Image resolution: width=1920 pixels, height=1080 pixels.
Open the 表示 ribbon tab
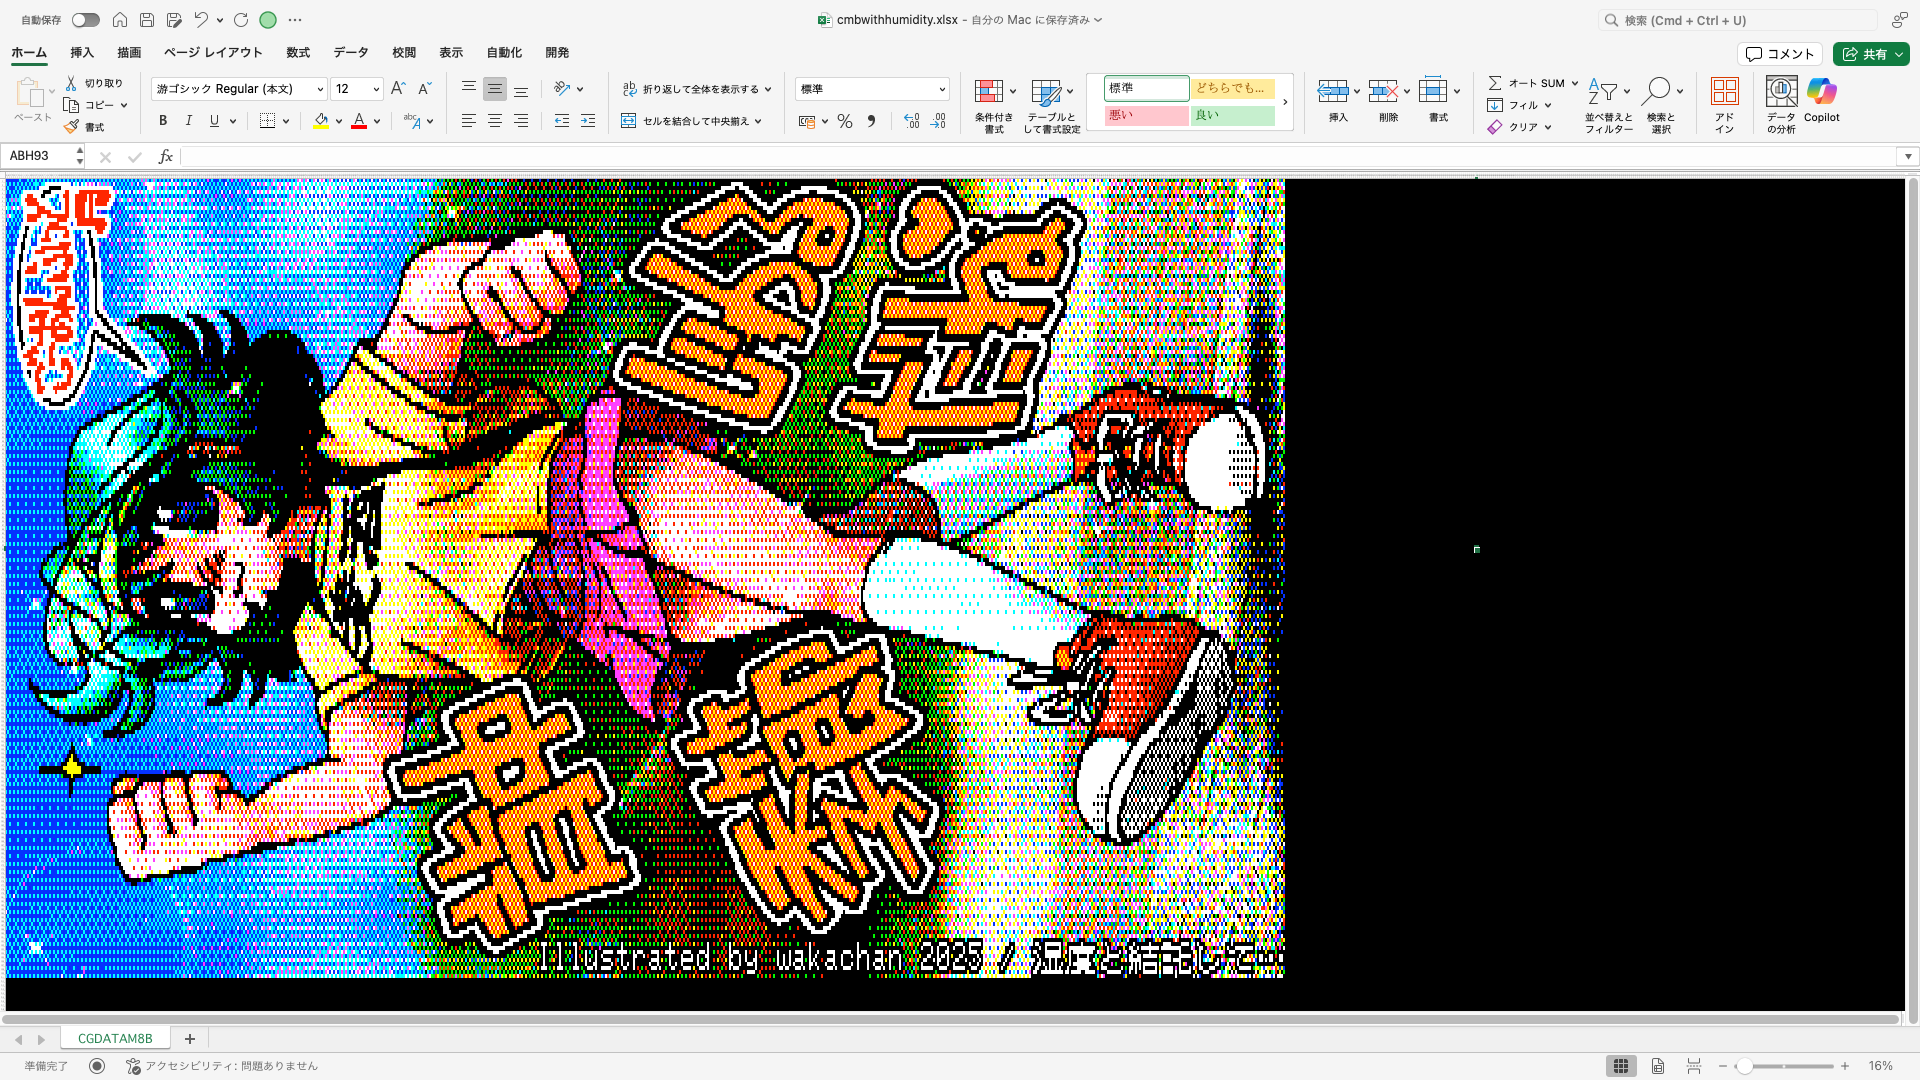[451, 53]
